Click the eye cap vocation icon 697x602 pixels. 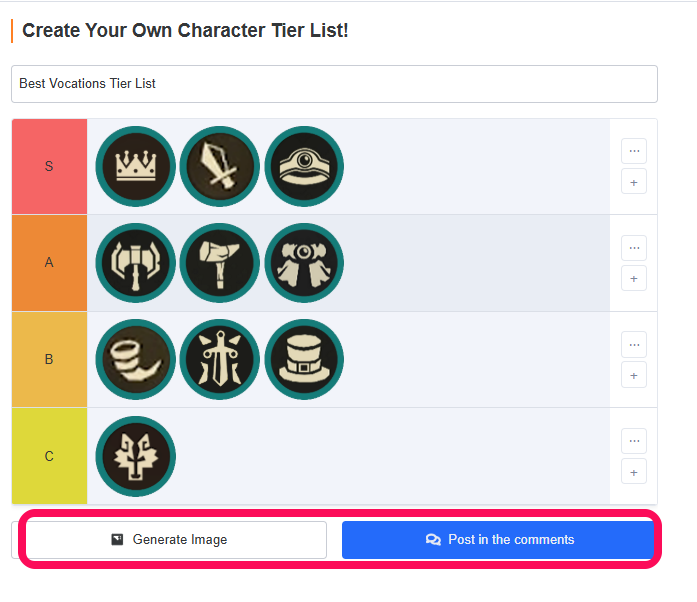304,166
